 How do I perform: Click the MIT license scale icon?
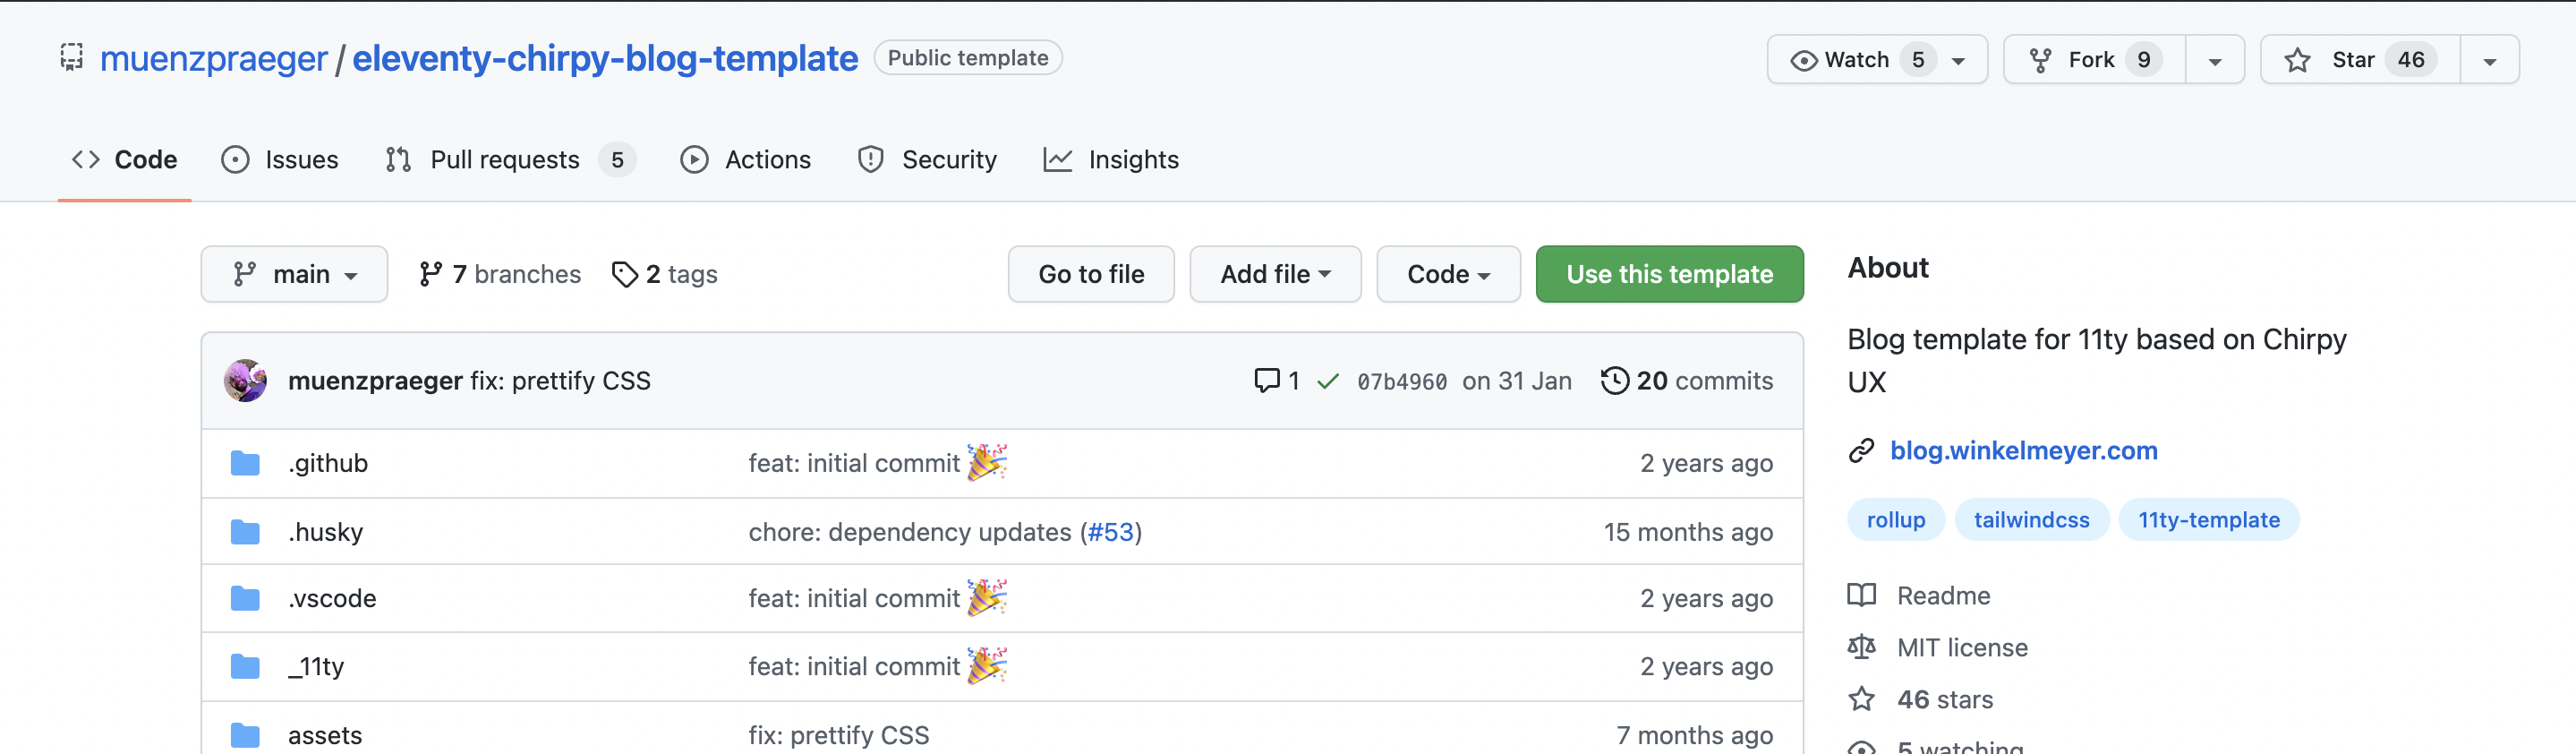point(1861,648)
